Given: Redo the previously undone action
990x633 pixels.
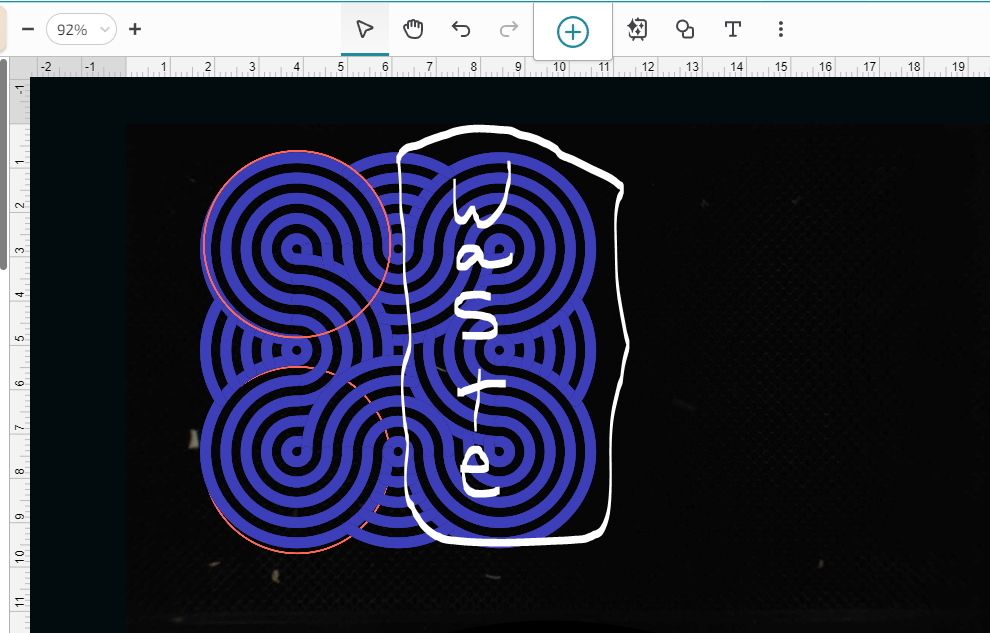Looking at the screenshot, I should [509, 29].
